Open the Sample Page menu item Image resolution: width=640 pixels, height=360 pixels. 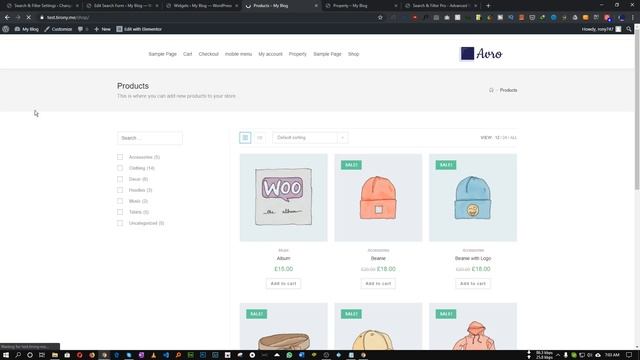(x=327, y=54)
